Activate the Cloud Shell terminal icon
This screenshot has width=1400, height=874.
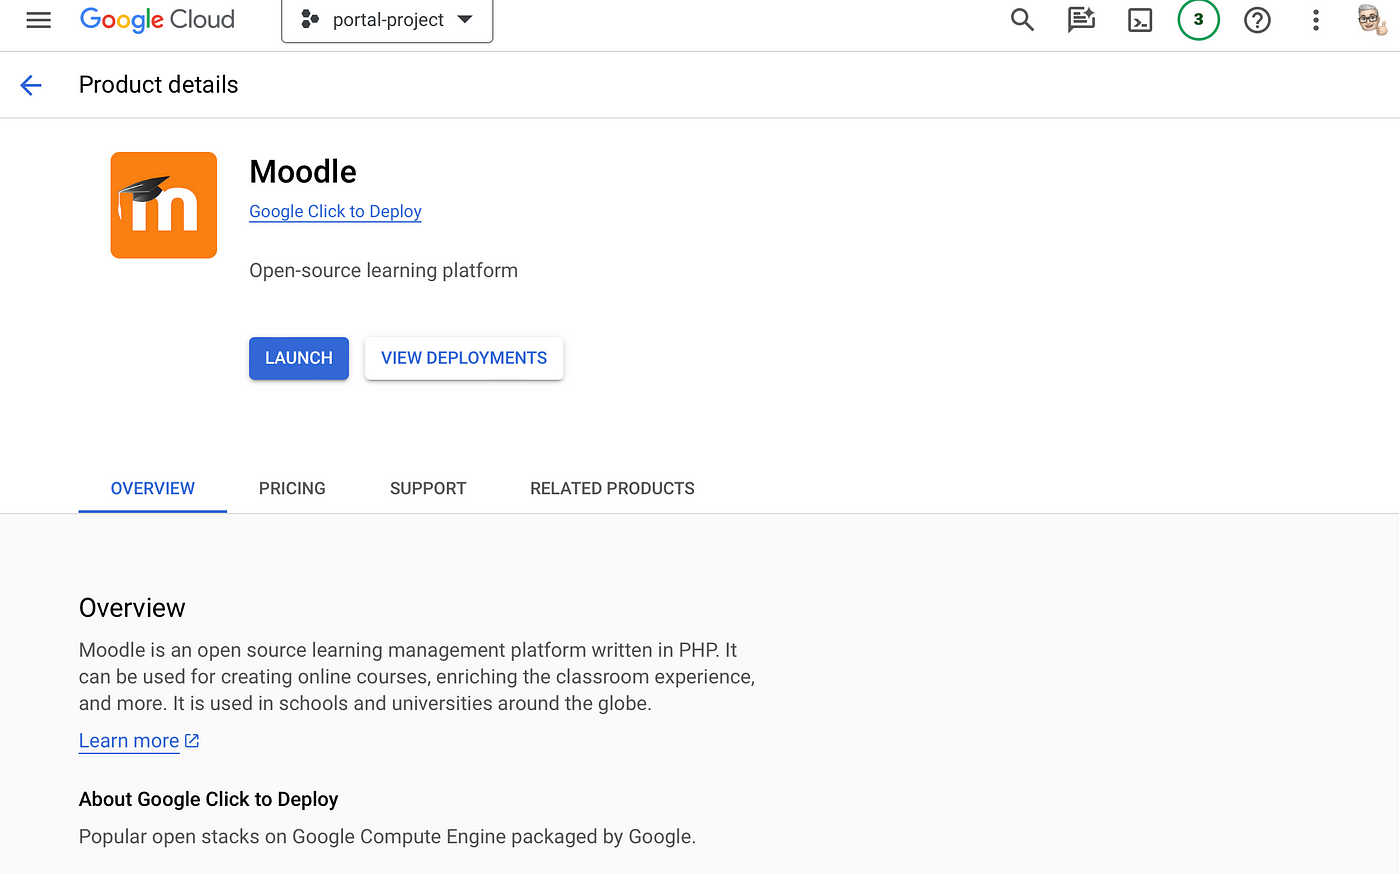click(1140, 20)
